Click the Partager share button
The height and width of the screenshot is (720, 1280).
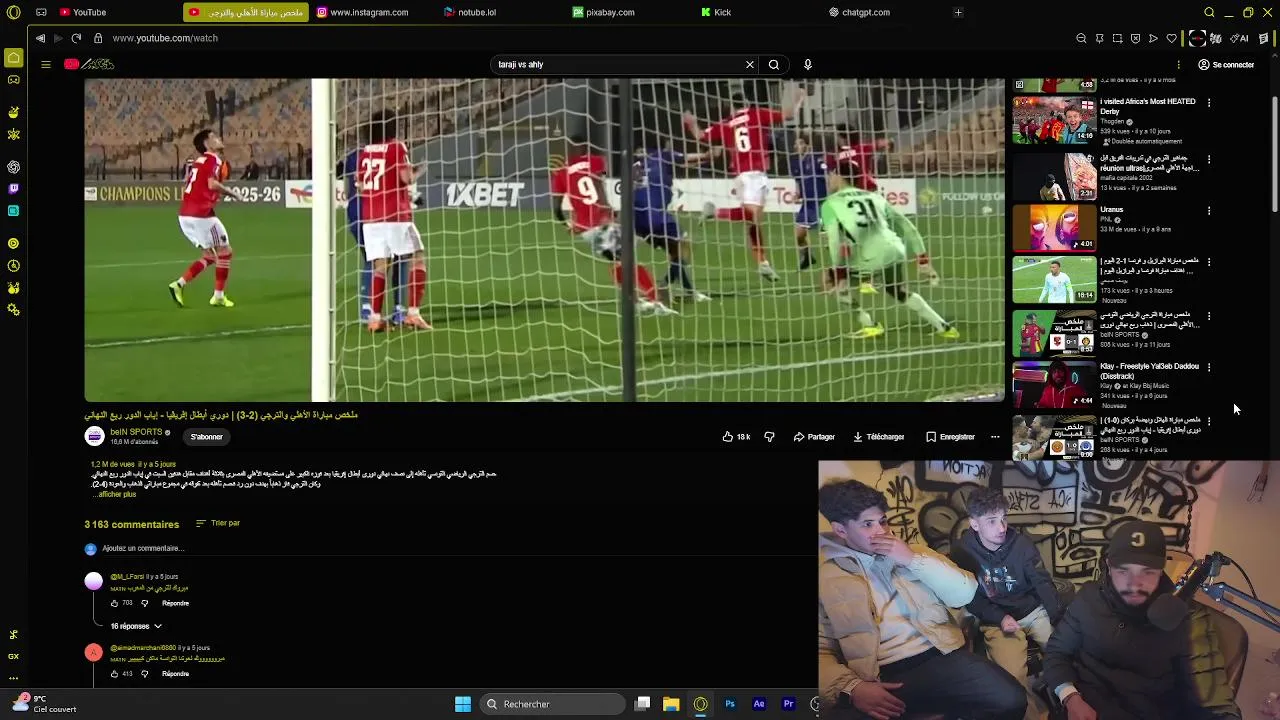(x=814, y=437)
